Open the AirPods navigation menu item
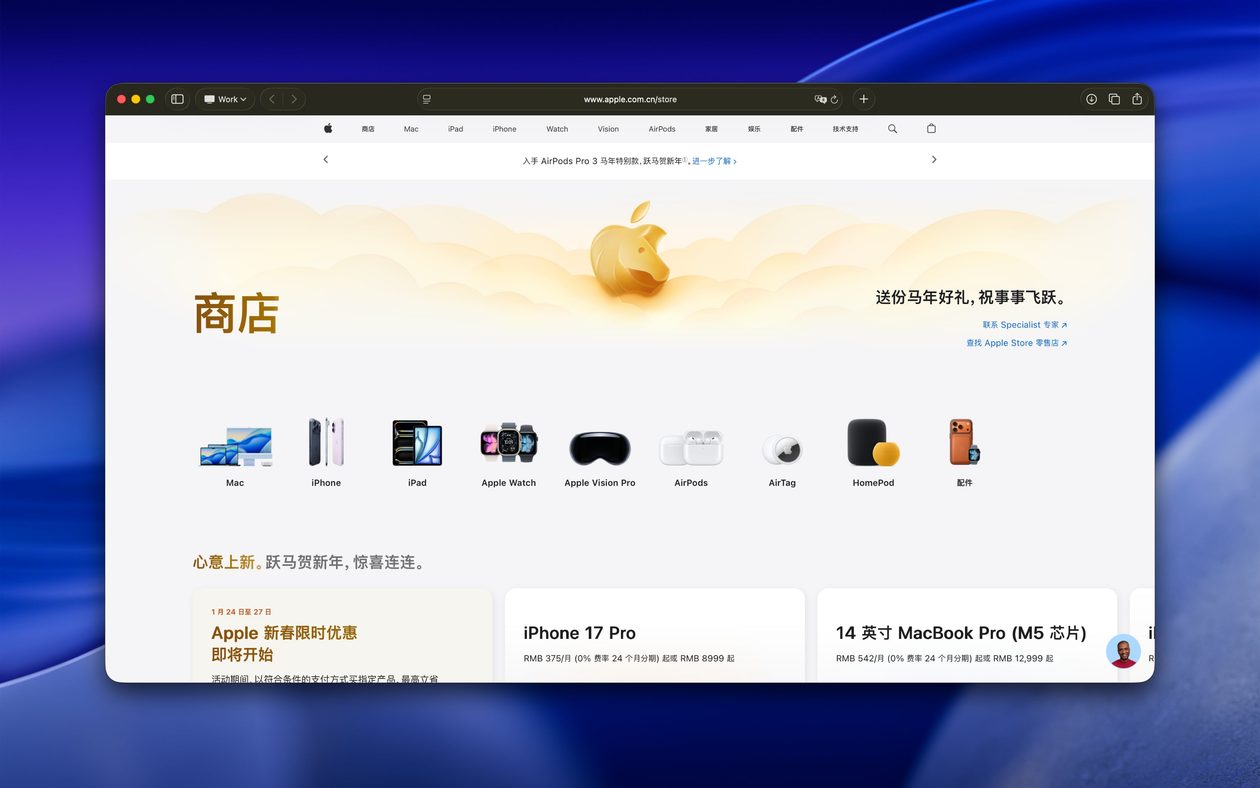This screenshot has height=788, width=1260. tap(662, 128)
